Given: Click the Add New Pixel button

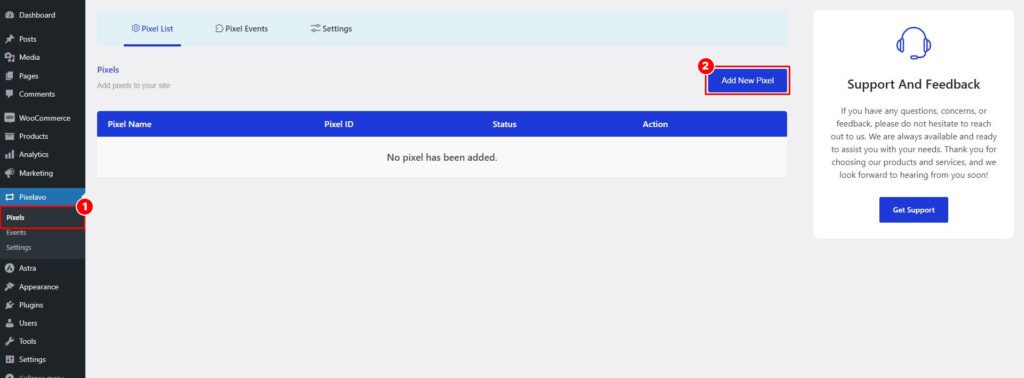Looking at the screenshot, I should 748,81.
